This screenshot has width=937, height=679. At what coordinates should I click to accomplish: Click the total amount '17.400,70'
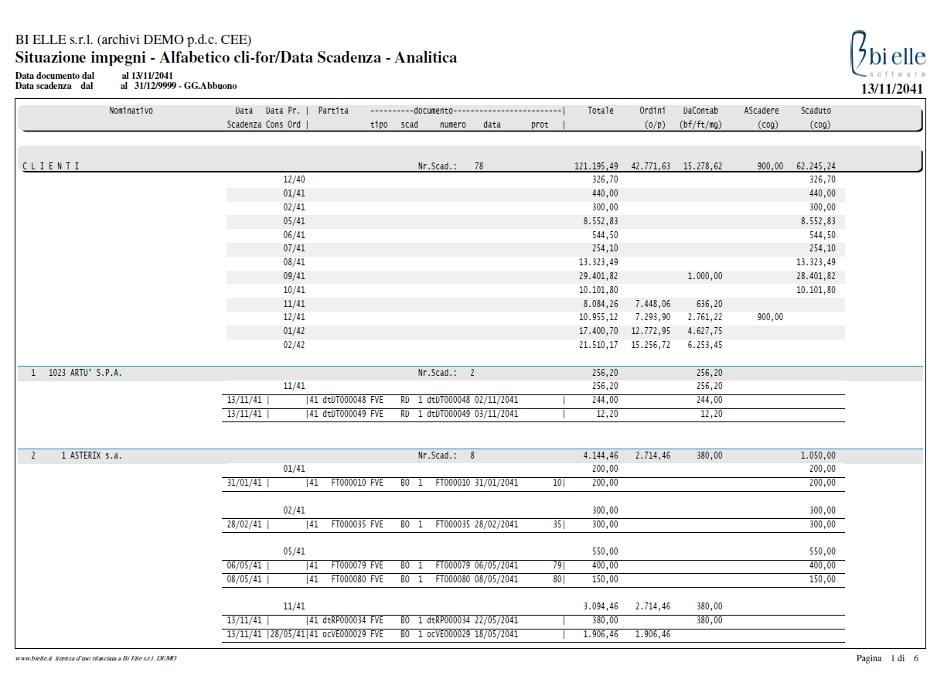click(598, 331)
